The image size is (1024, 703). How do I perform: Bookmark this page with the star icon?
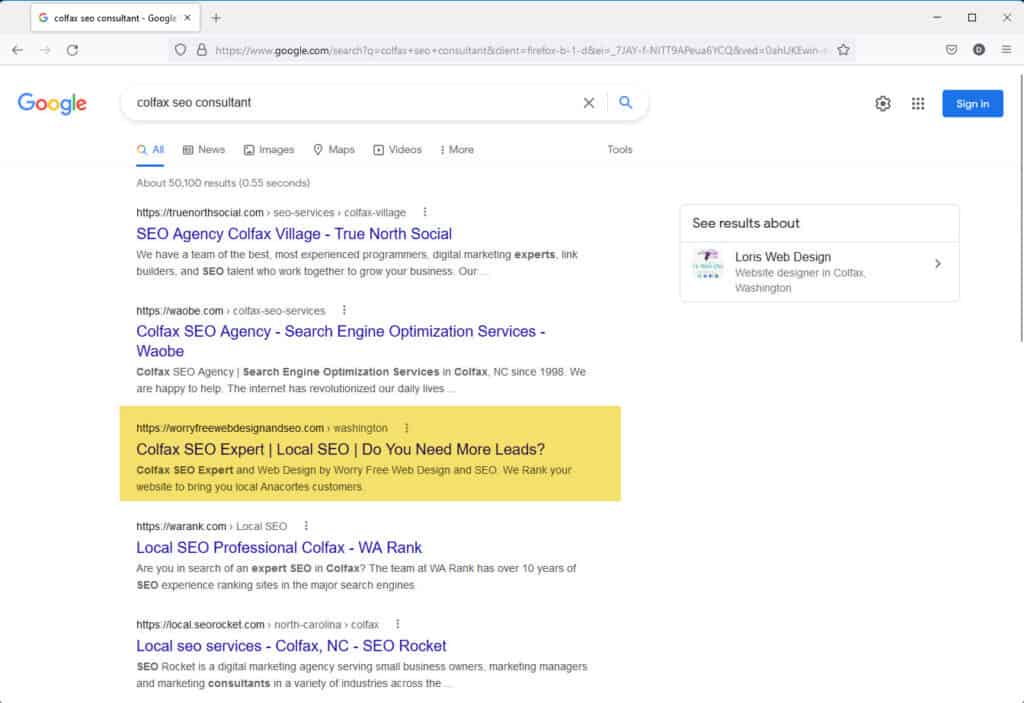(x=843, y=50)
